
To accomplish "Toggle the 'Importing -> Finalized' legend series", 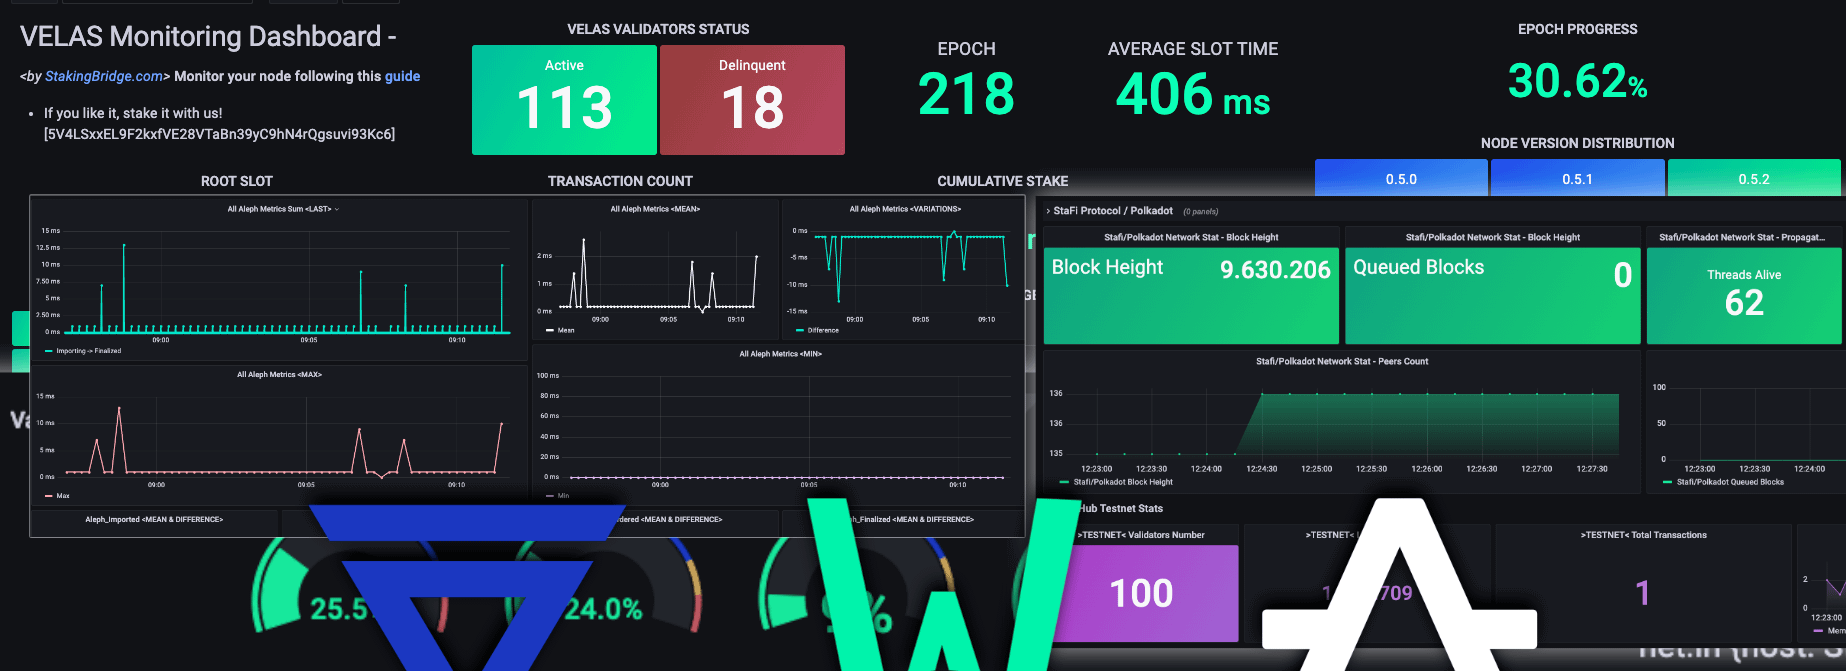I will (x=83, y=351).
